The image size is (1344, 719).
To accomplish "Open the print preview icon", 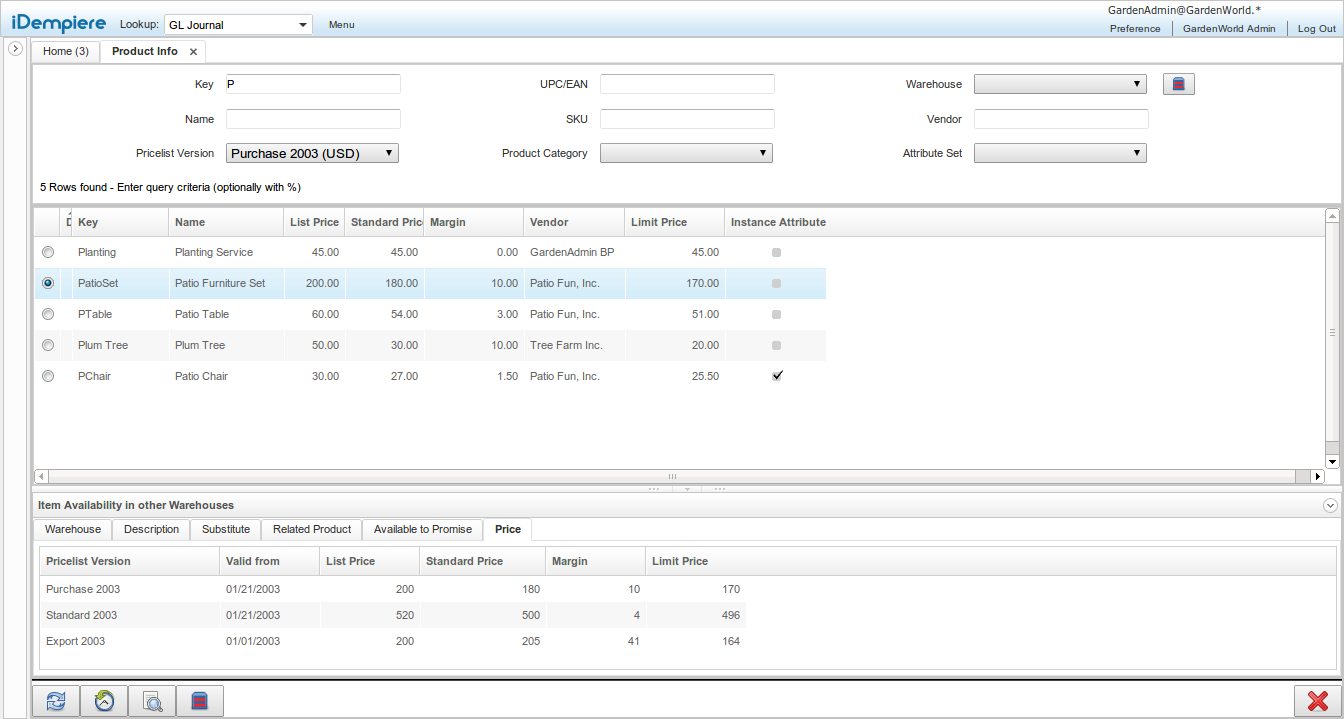I will point(151,701).
